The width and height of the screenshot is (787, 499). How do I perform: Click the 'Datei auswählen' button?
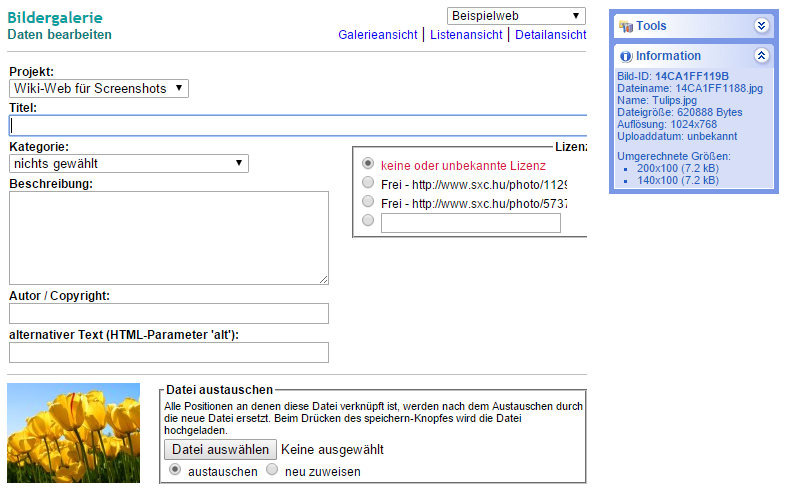(x=220, y=449)
